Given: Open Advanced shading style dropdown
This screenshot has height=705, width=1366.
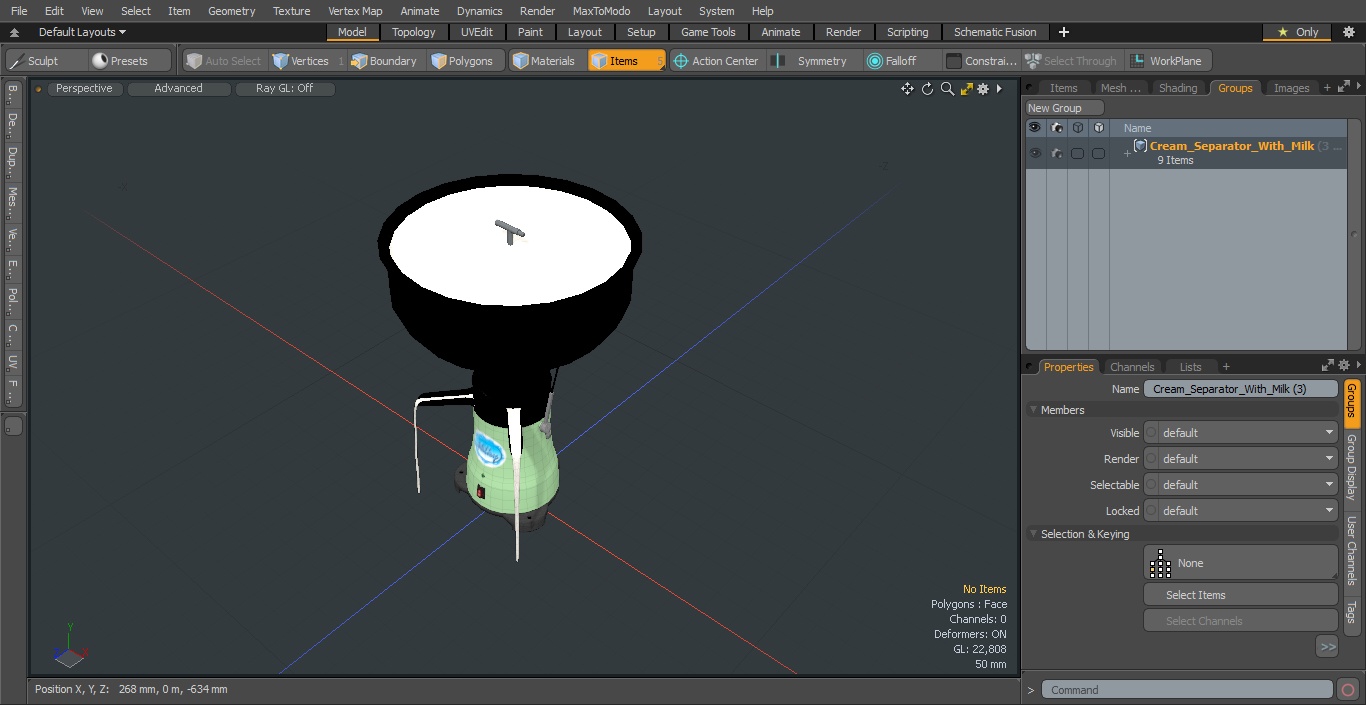Looking at the screenshot, I should click(x=178, y=88).
